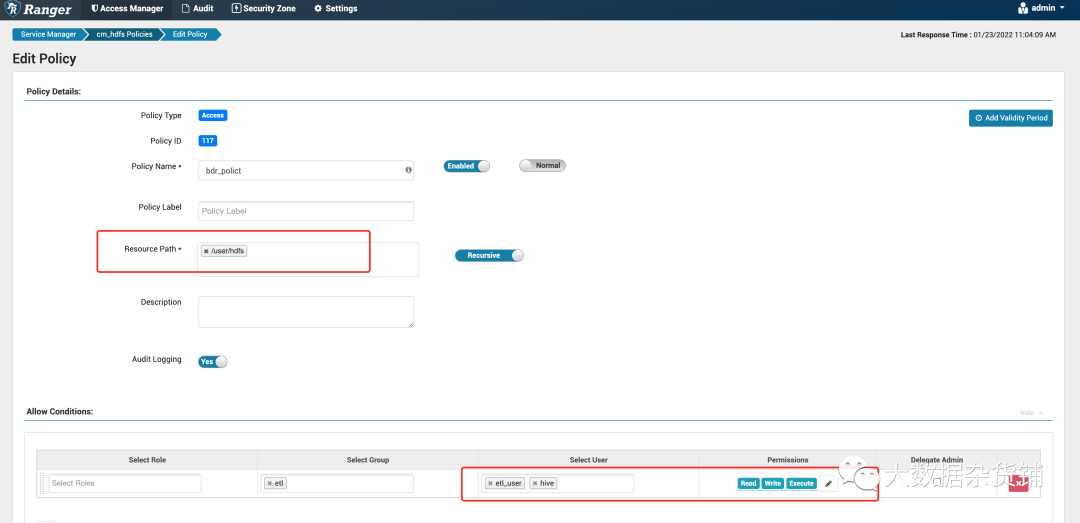This screenshot has height=523, width=1080.
Task: Toggle the Normal override switch
Action: coord(542,166)
